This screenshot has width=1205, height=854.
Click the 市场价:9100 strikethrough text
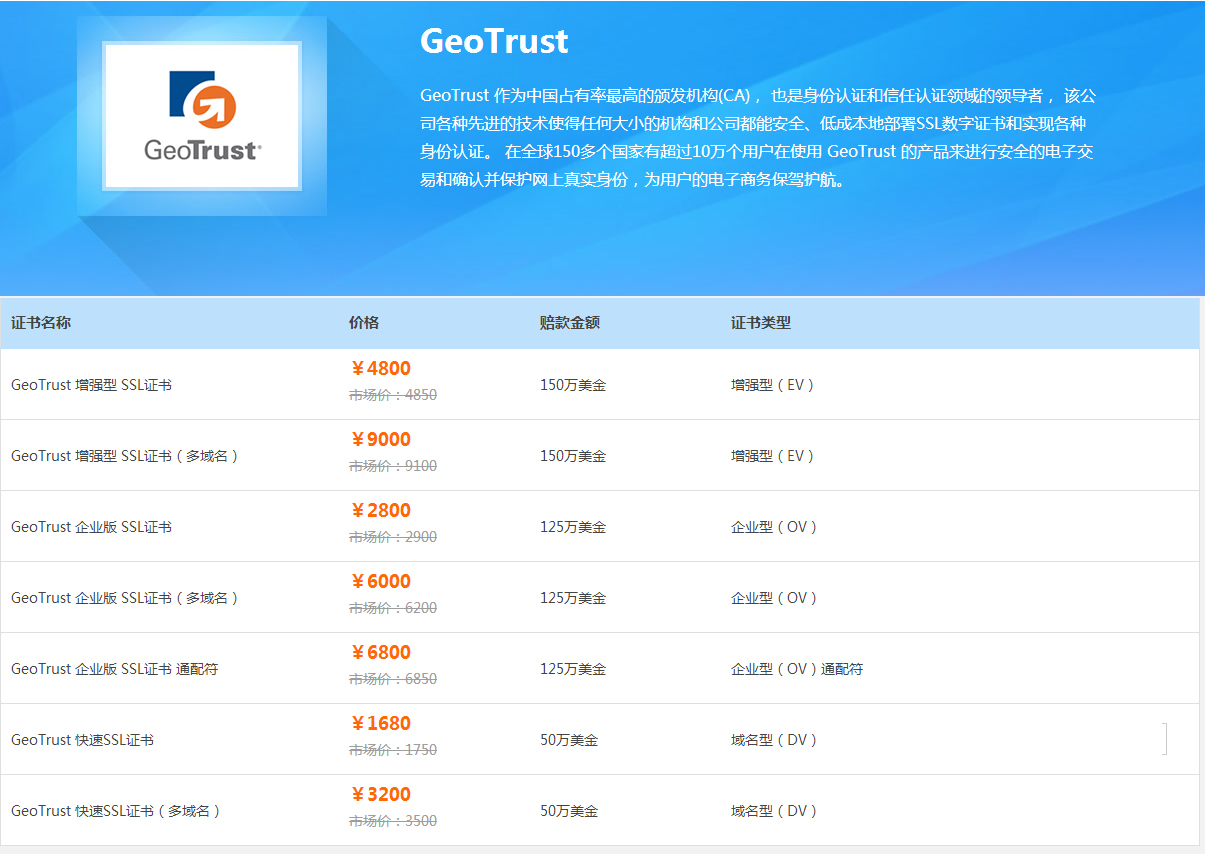393,466
